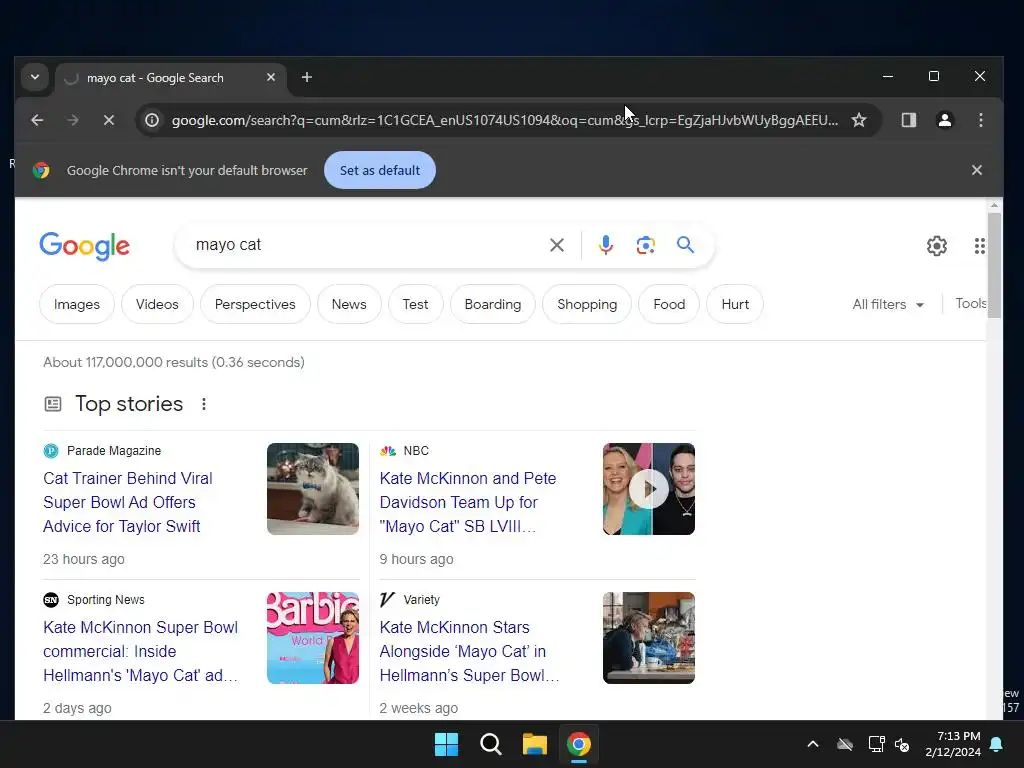This screenshot has height=768, width=1024.
Task: Open File Explorer from the taskbar
Action: click(534, 744)
